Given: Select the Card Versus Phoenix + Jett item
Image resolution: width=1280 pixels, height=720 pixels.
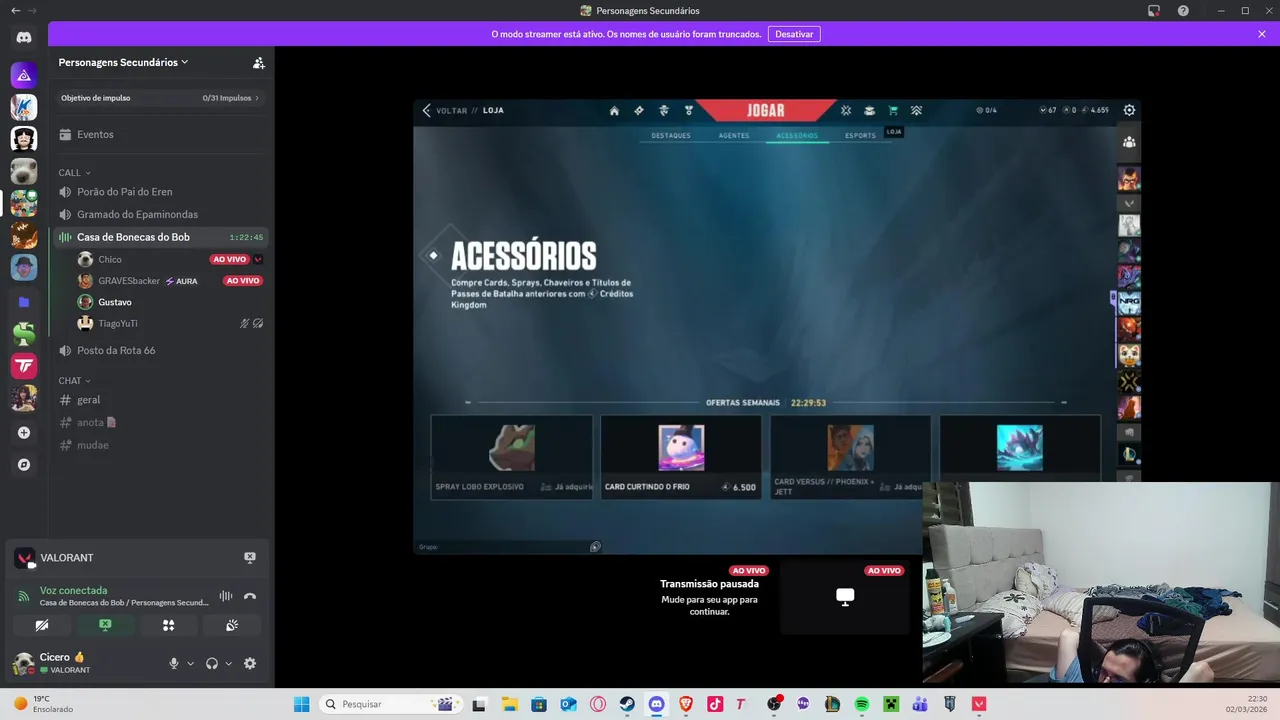Looking at the screenshot, I should point(850,457).
